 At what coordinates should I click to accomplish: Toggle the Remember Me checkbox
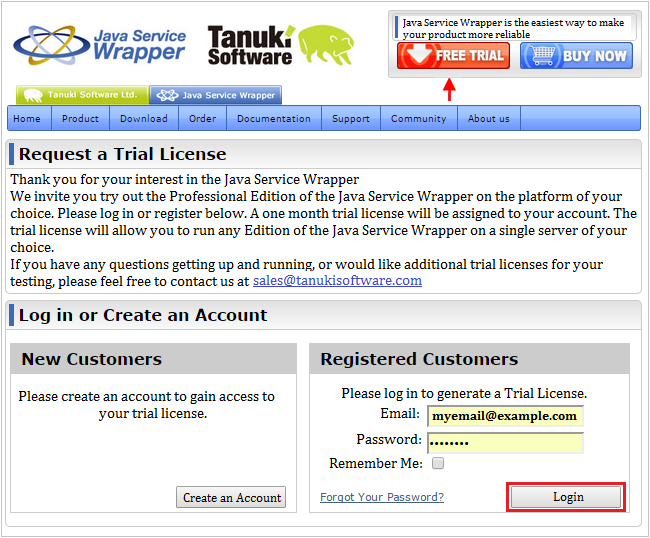pos(438,463)
